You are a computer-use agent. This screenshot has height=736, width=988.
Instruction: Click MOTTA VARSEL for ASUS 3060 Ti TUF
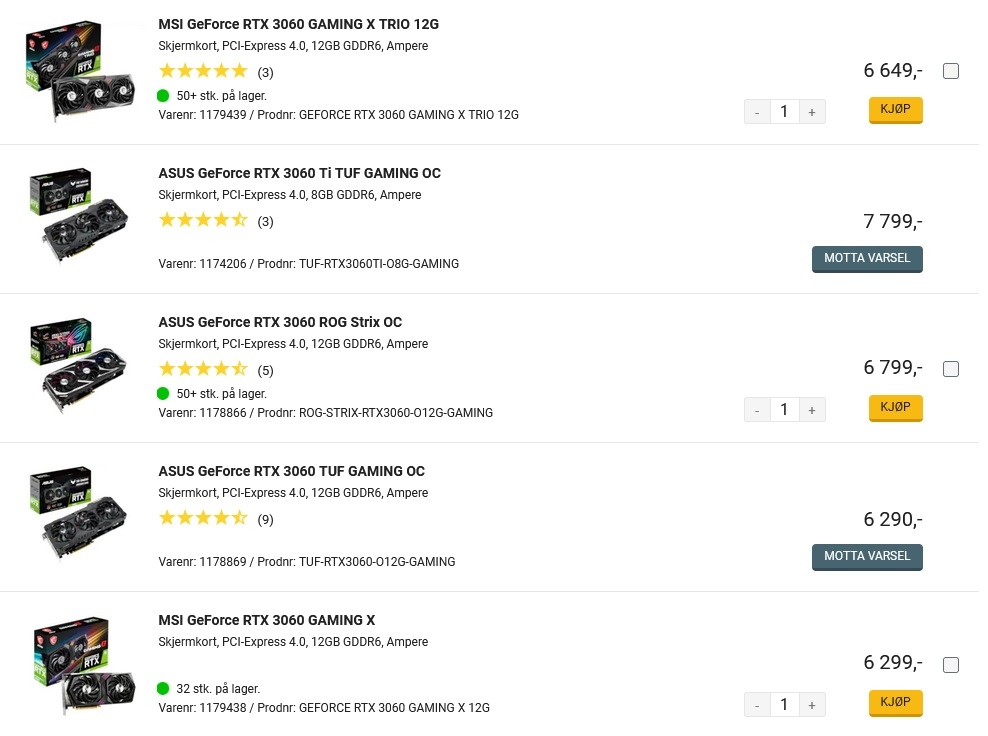[867, 259]
